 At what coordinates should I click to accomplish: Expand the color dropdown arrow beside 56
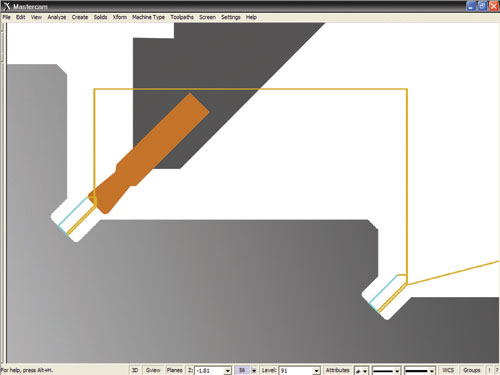254,371
